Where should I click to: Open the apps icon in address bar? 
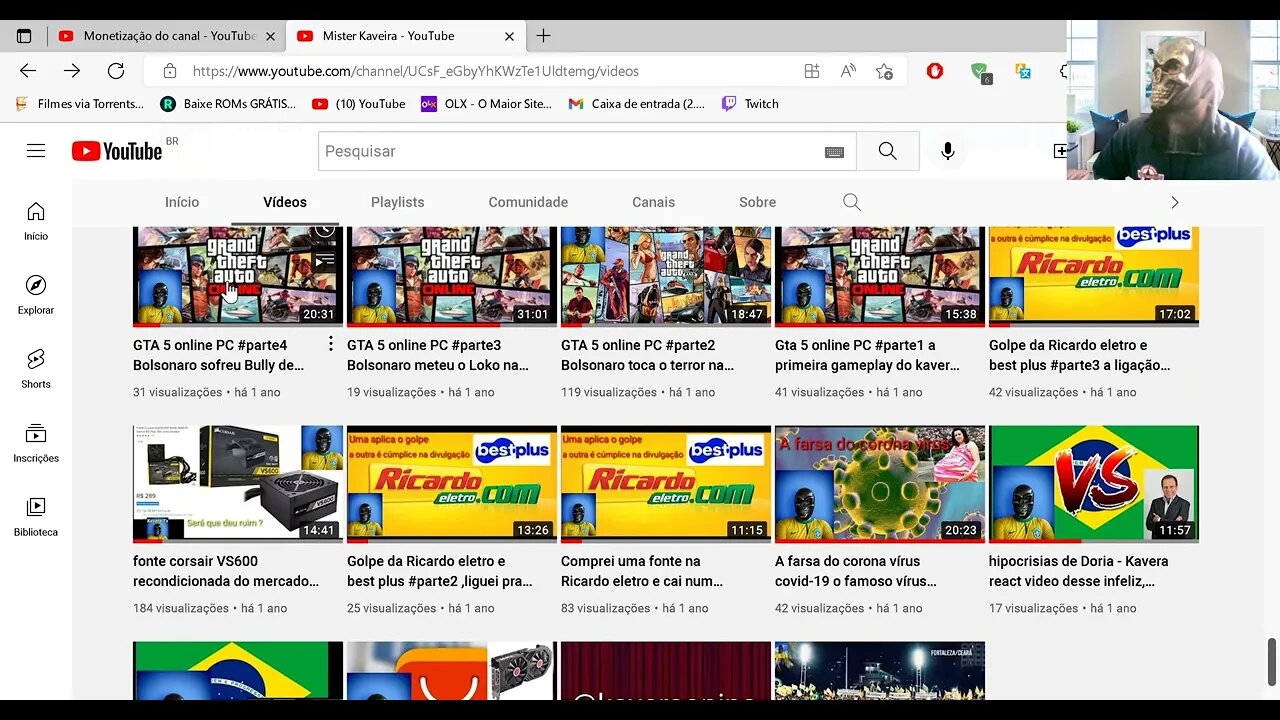pos(812,71)
